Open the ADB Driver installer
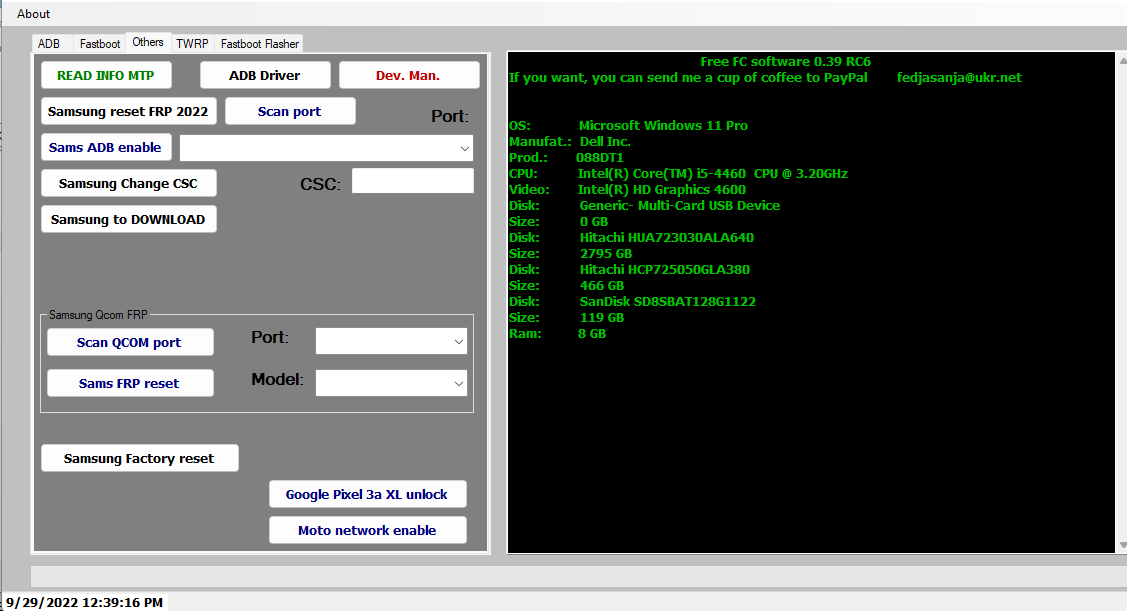 [x=266, y=74]
